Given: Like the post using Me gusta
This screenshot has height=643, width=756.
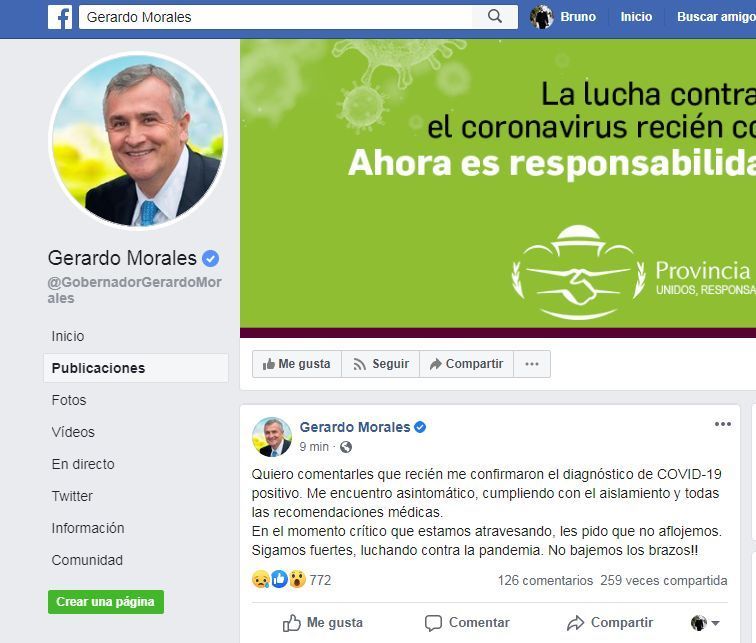Looking at the screenshot, I should (x=323, y=623).
